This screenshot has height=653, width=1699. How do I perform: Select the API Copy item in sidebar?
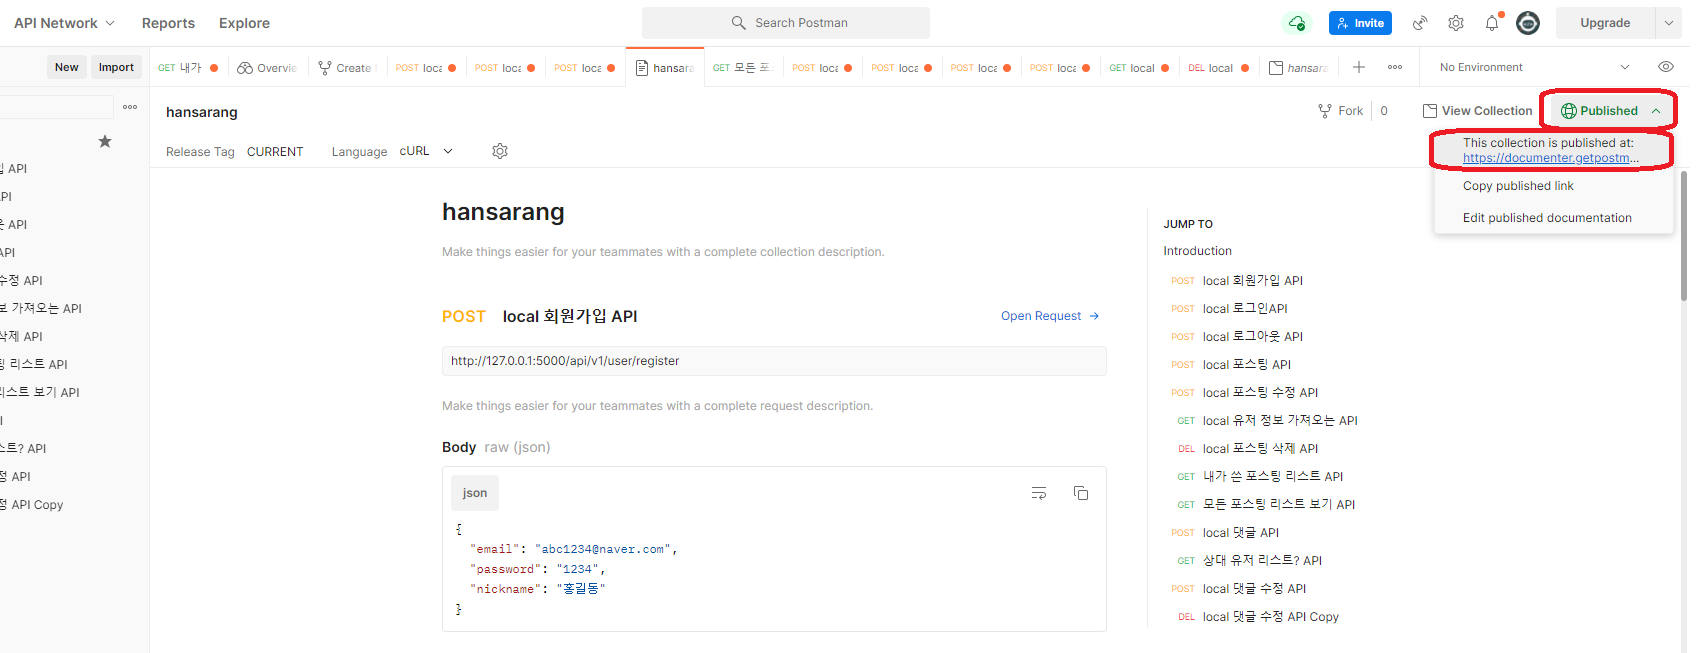click(x=32, y=505)
